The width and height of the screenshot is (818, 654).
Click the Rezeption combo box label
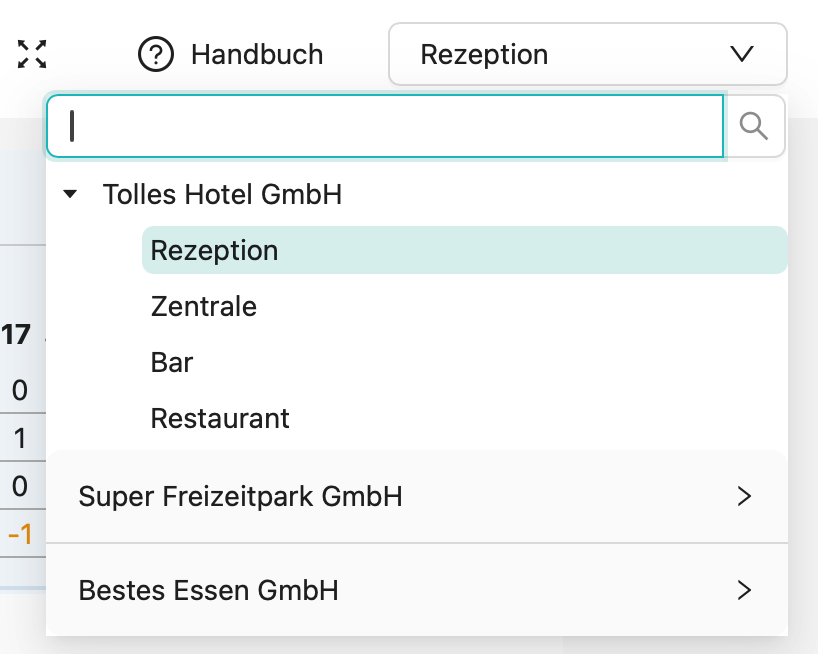484,54
